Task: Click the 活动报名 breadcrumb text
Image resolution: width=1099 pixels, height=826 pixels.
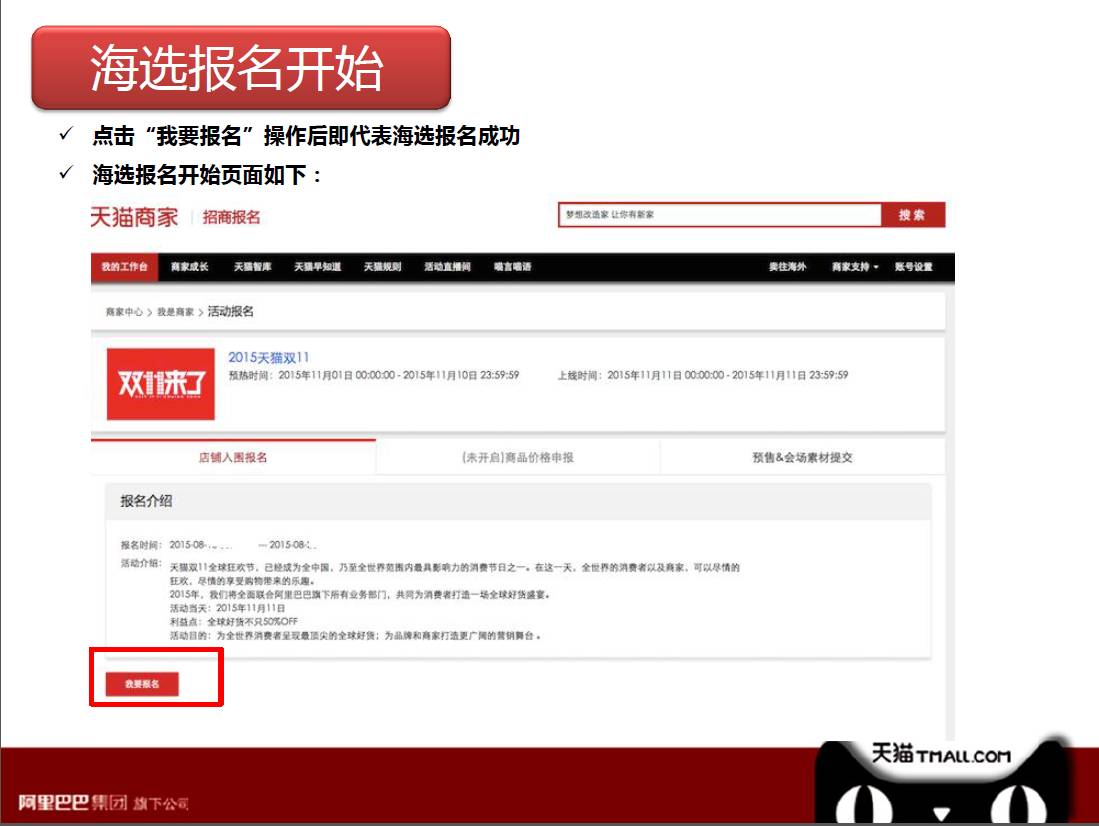Action: pyautogui.click(x=231, y=311)
